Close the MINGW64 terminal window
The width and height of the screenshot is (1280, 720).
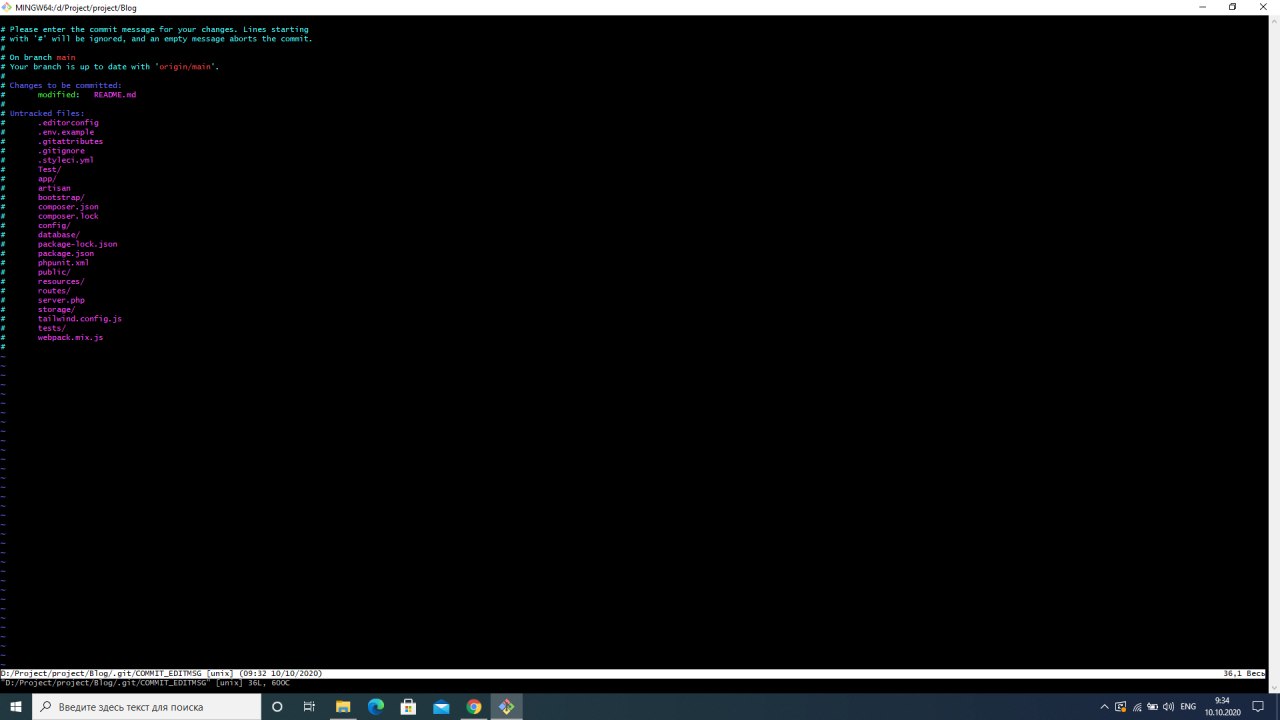[1262, 7]
